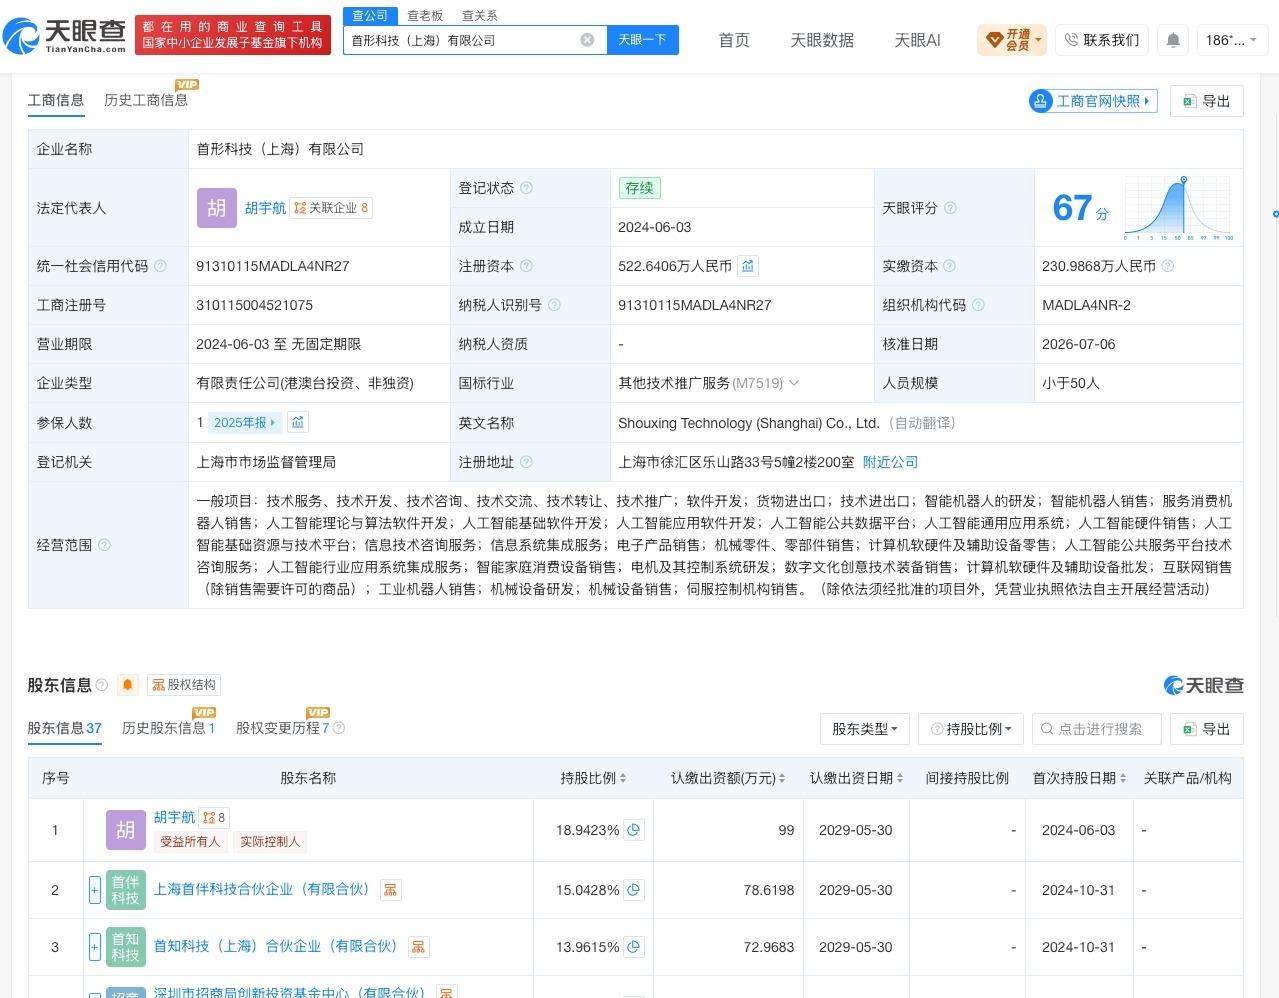Open the 持股比例 filter dropdown
Screen dimensions: 1279x998
click(971, 729)
